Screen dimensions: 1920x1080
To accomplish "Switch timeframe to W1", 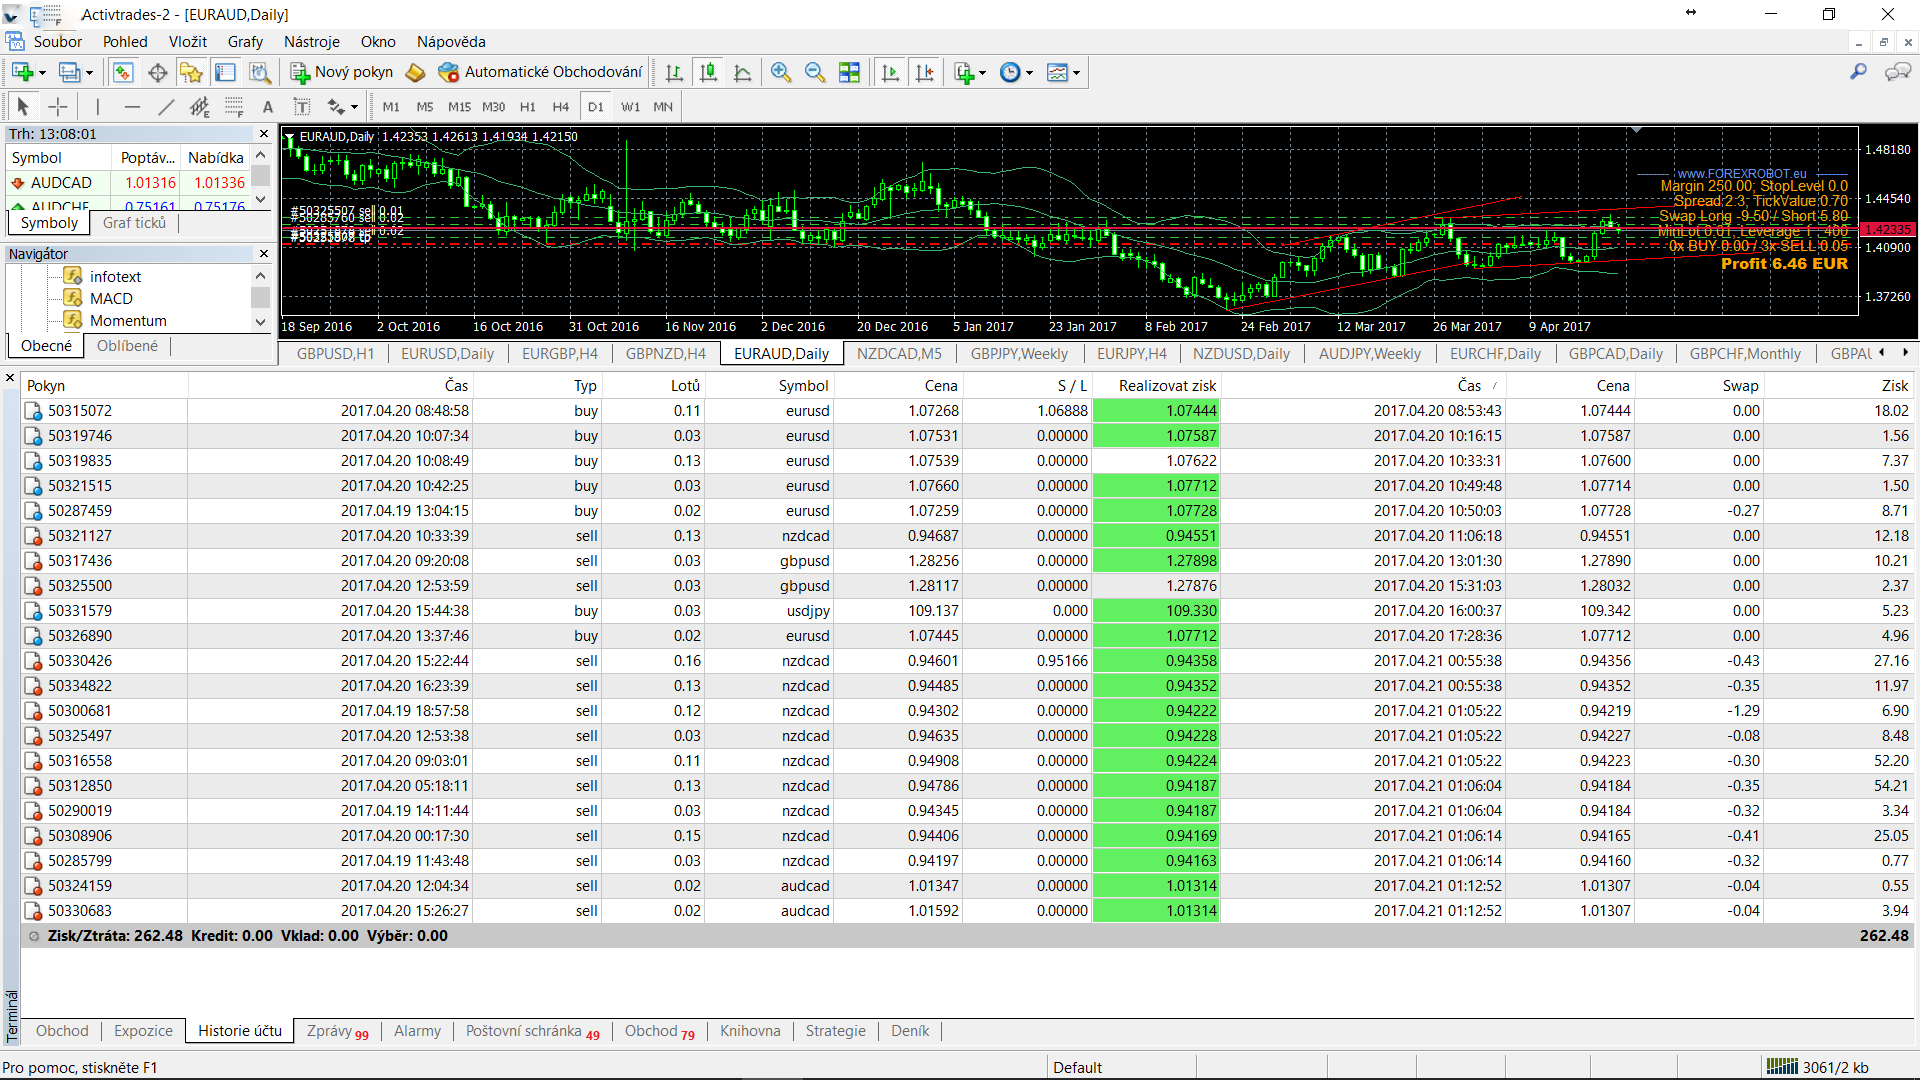I will point(630,106).
